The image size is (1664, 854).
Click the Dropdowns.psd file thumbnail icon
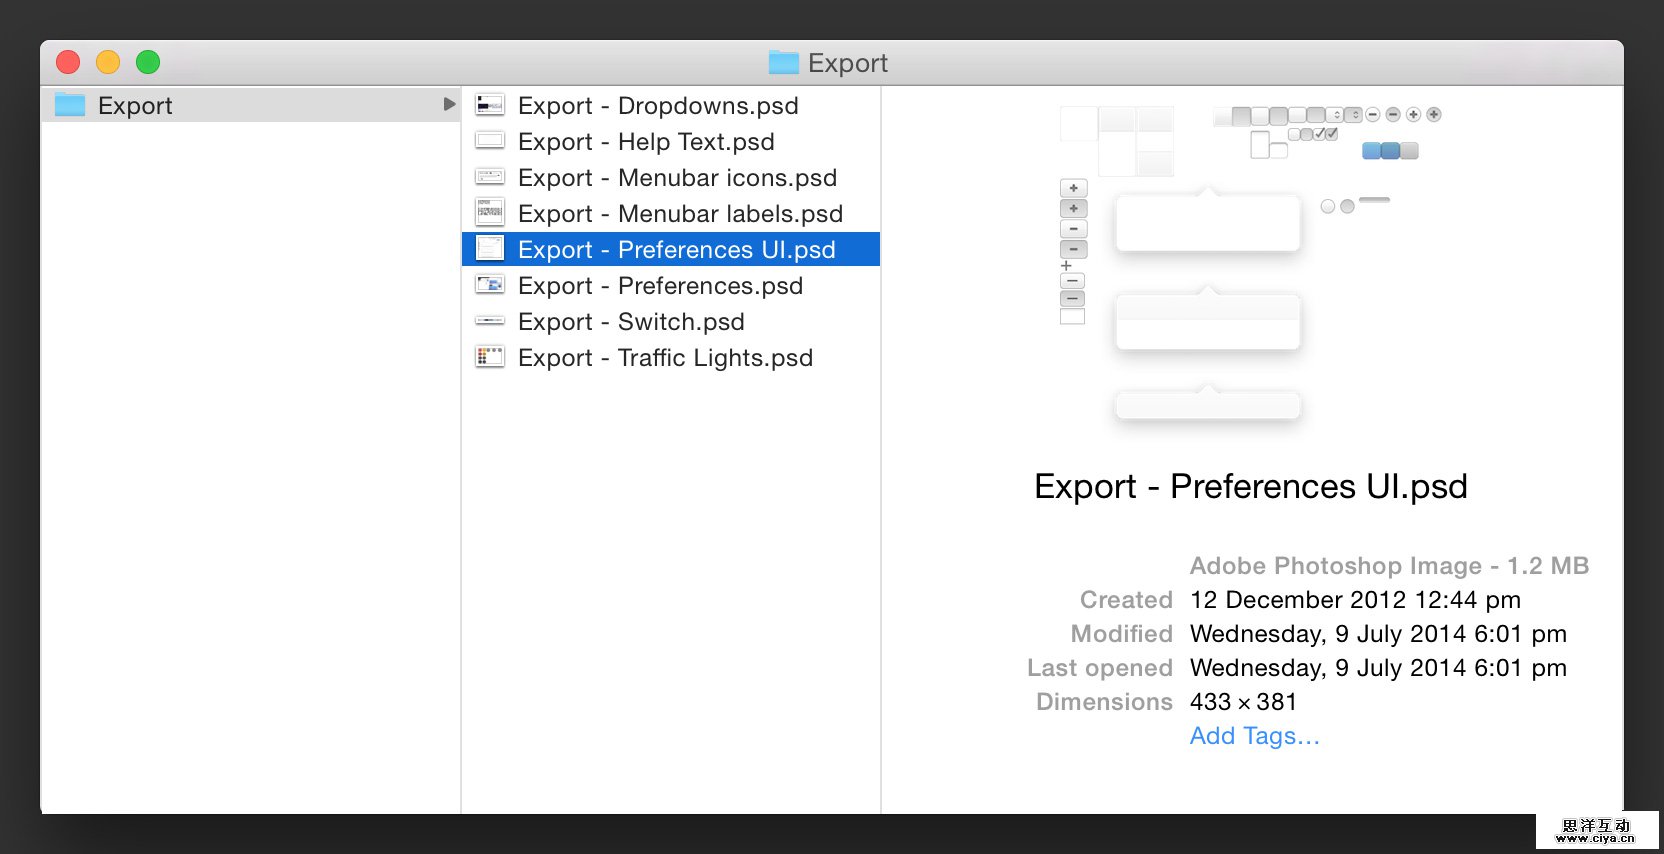coord(489,105)
